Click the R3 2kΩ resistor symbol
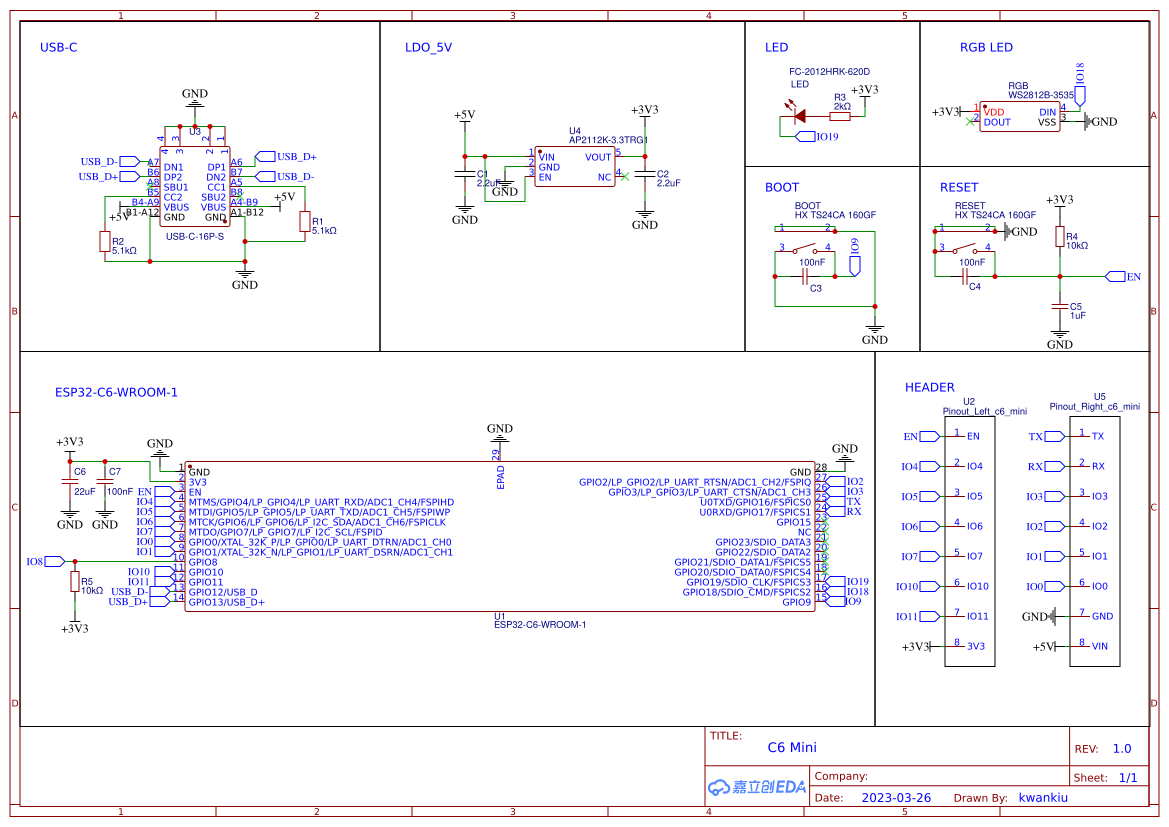The height and width of the screenshot is (827, 1169). pyautogui.click(x=840, y=116)
